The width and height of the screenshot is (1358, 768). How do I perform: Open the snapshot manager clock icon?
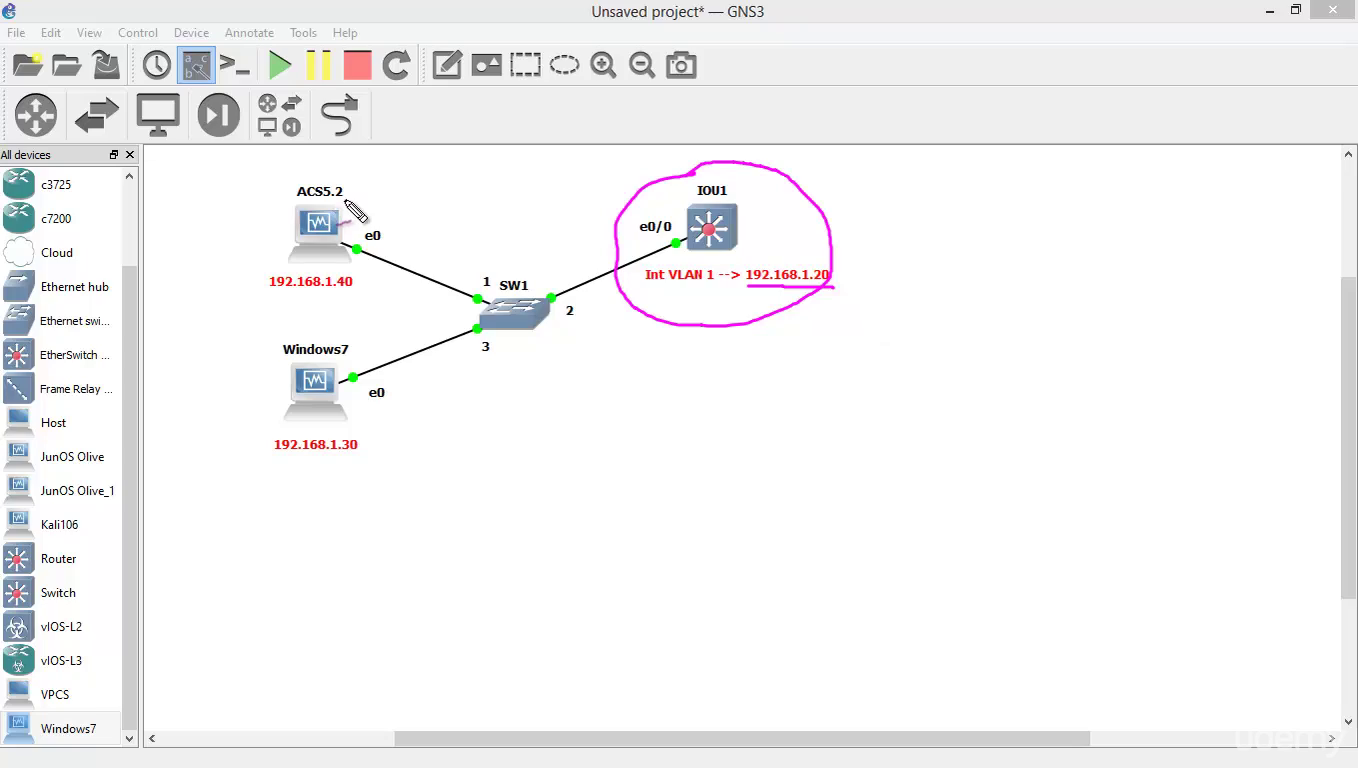click(156, 65)
